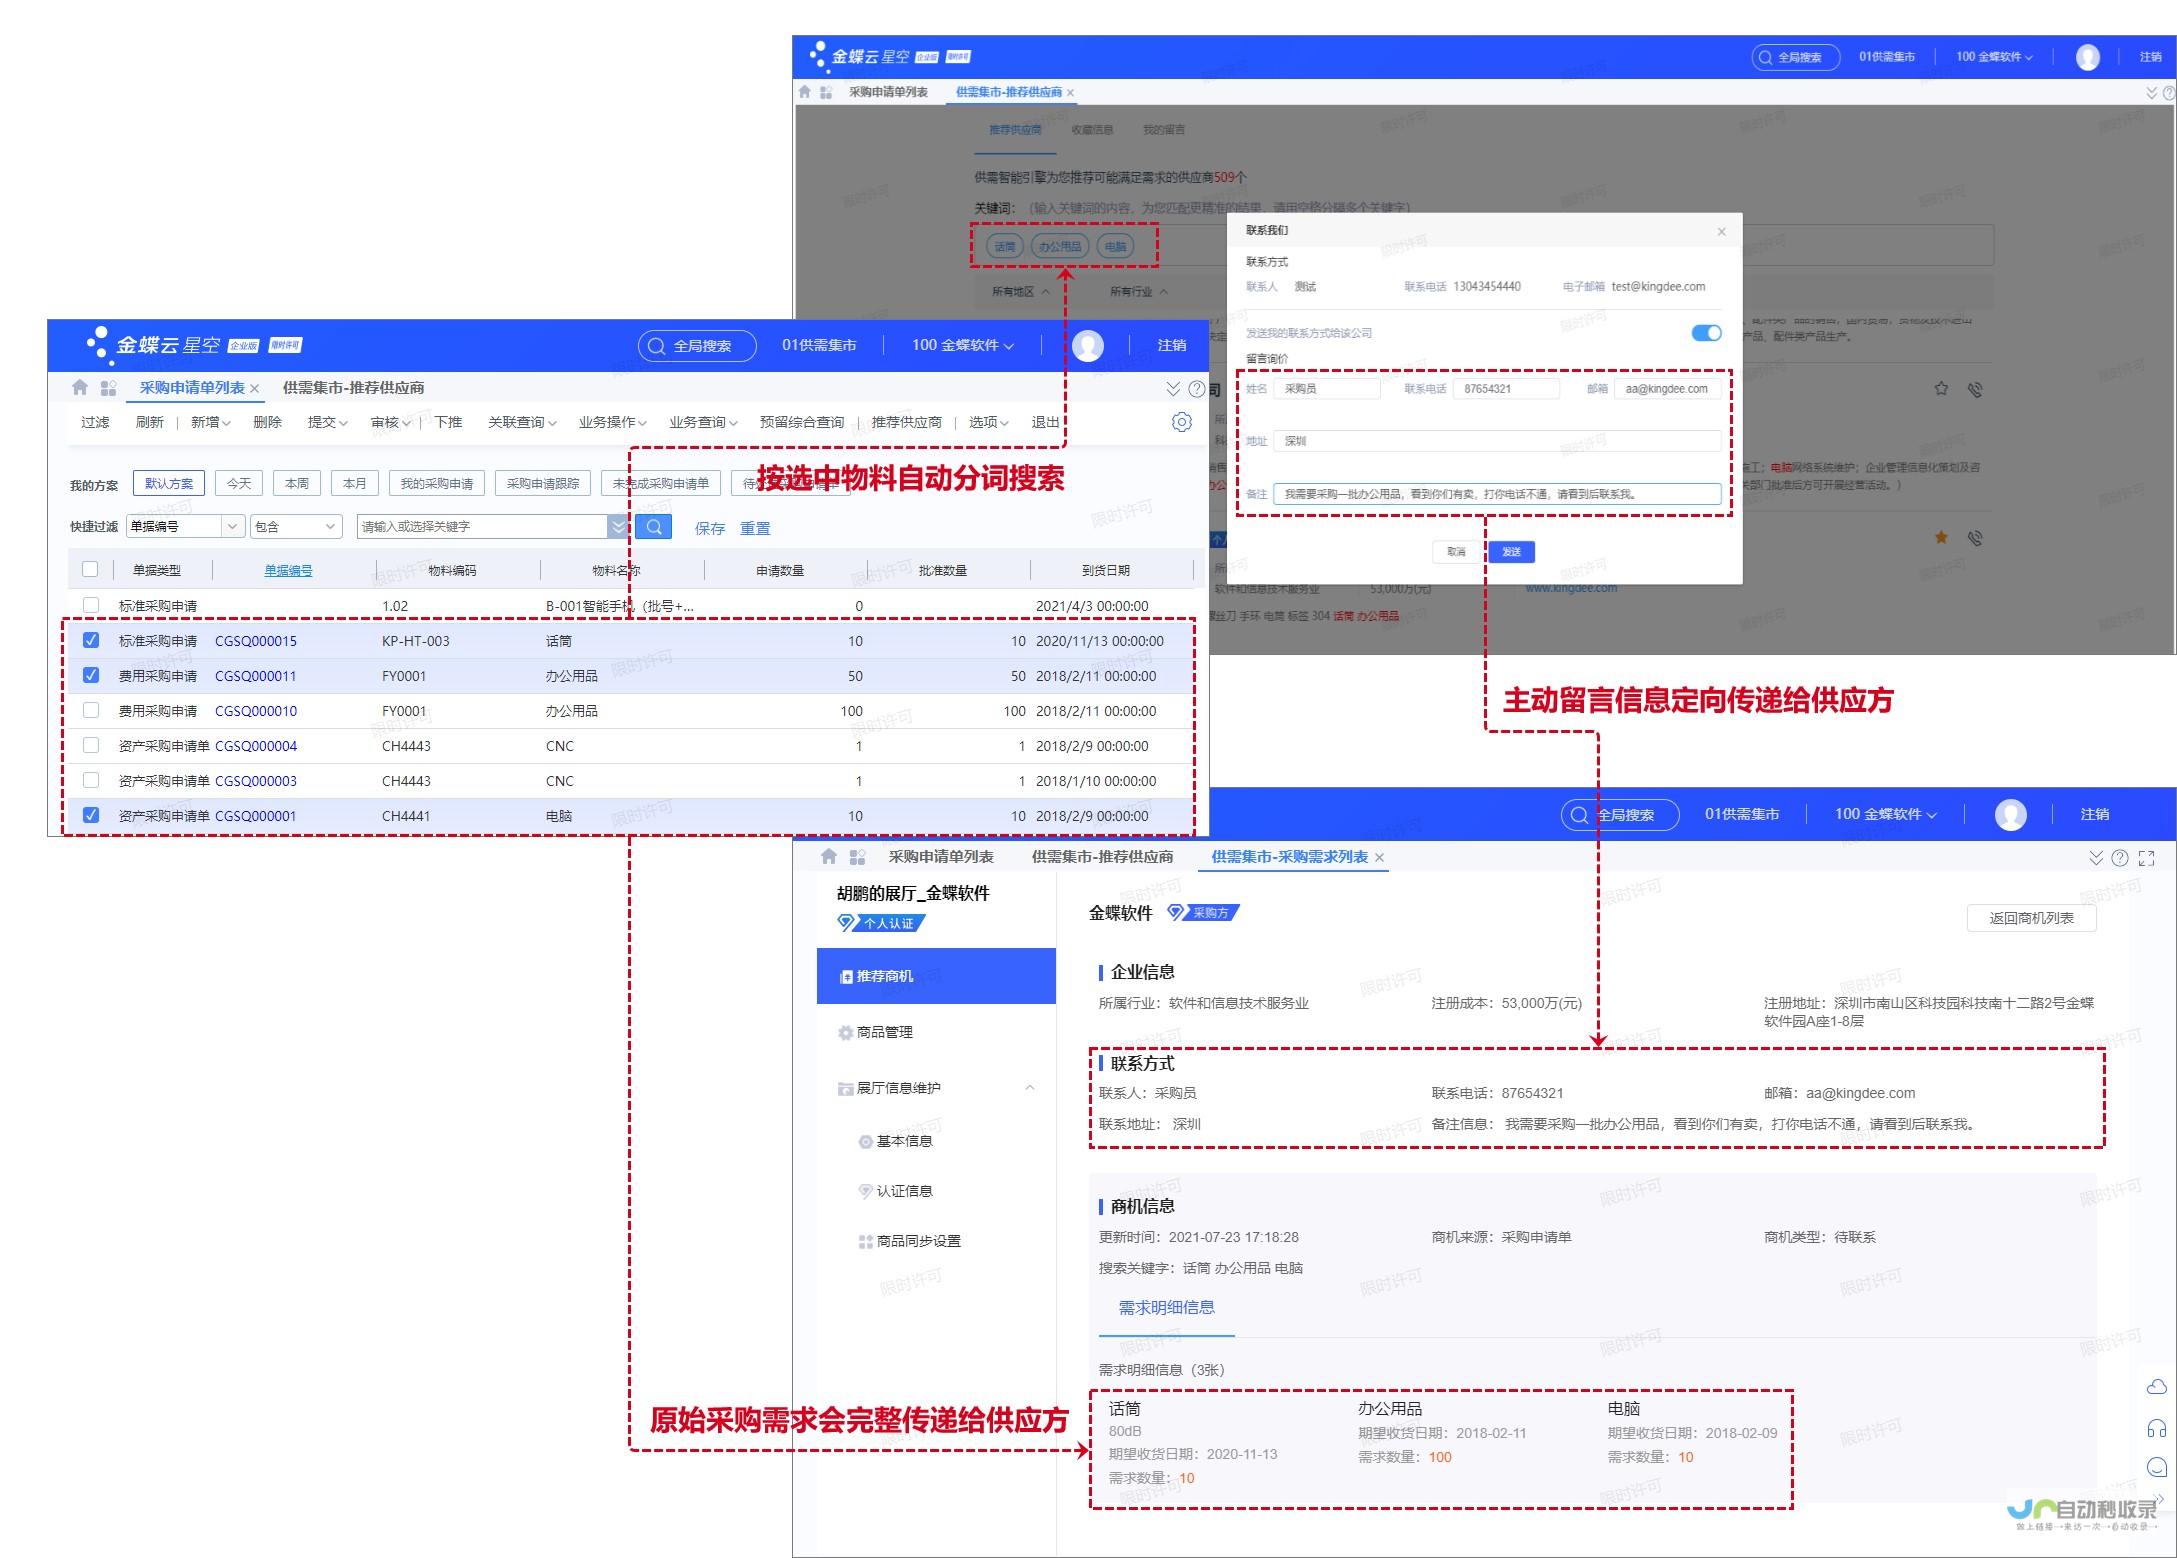Screen dimensions: 2177x1558
Task: Open the CGSQ000015 document link
Action: 256,641
